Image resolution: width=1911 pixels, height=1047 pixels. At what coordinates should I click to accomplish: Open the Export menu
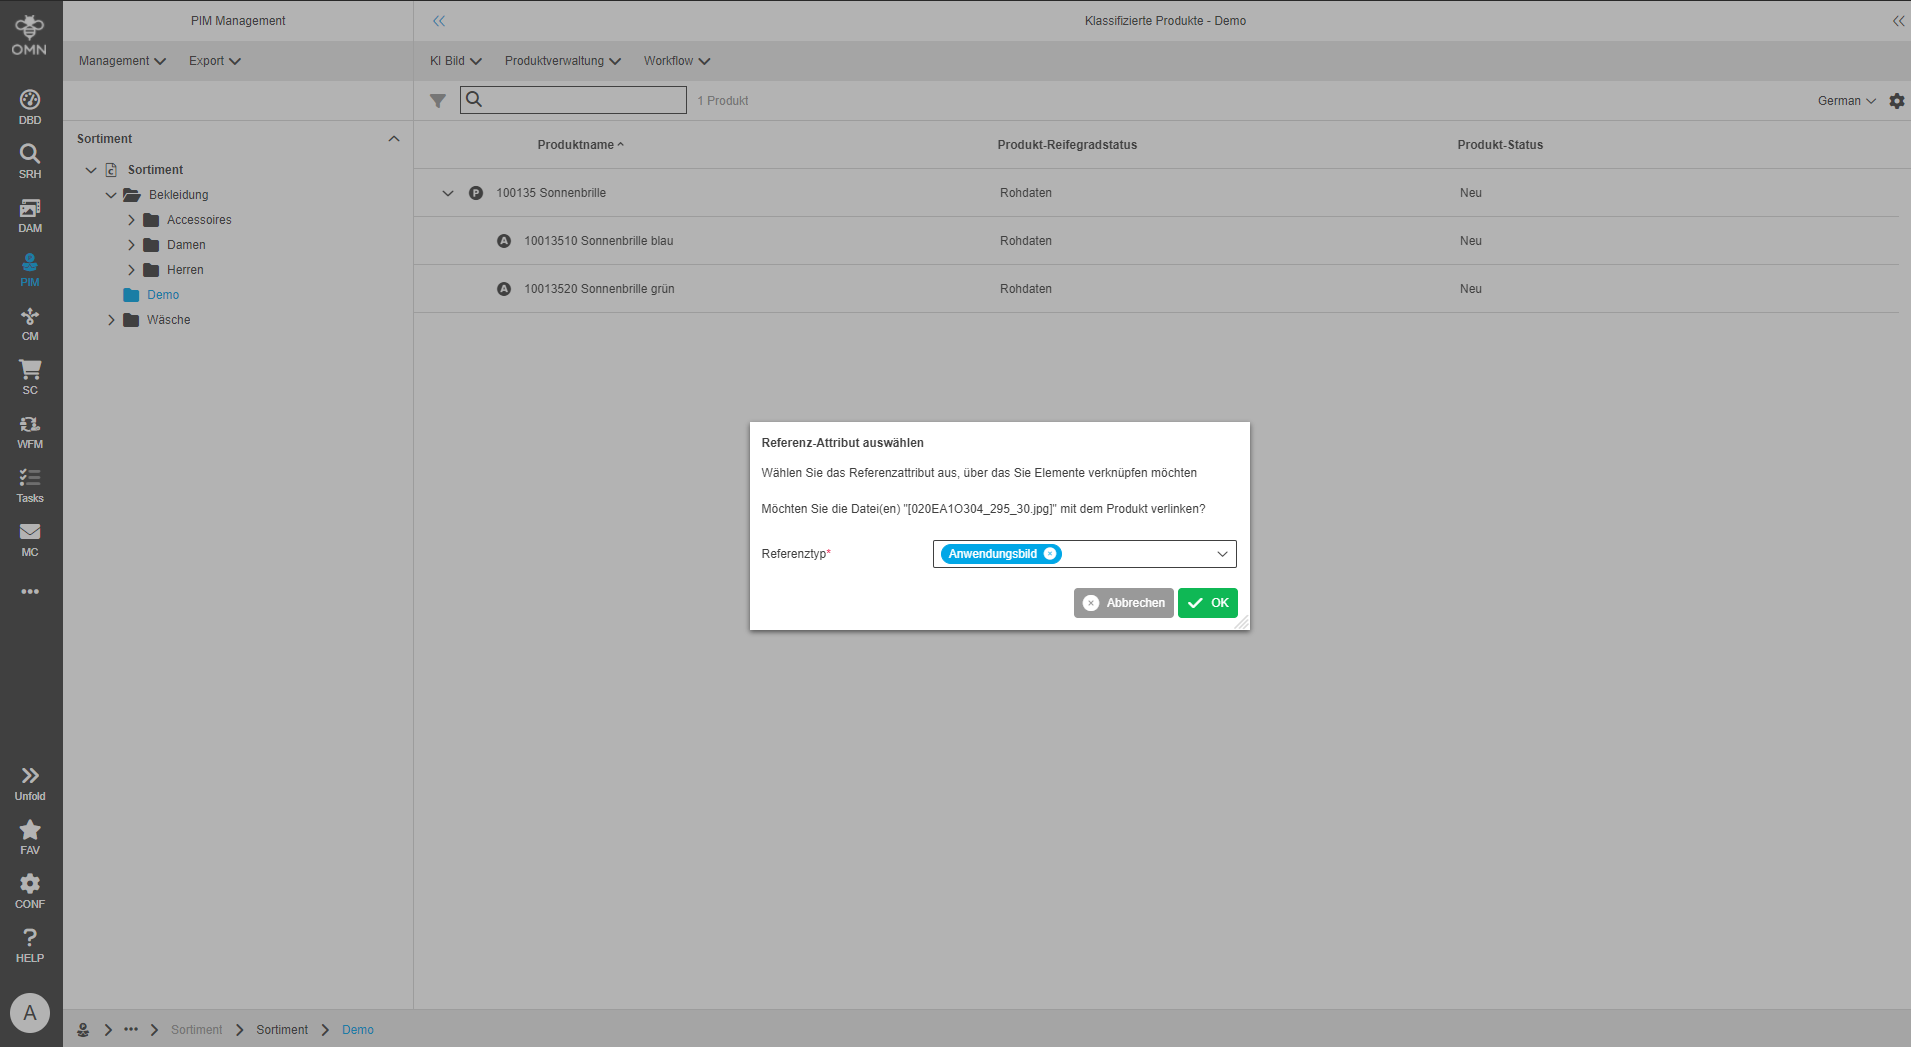tap(214, 61)
